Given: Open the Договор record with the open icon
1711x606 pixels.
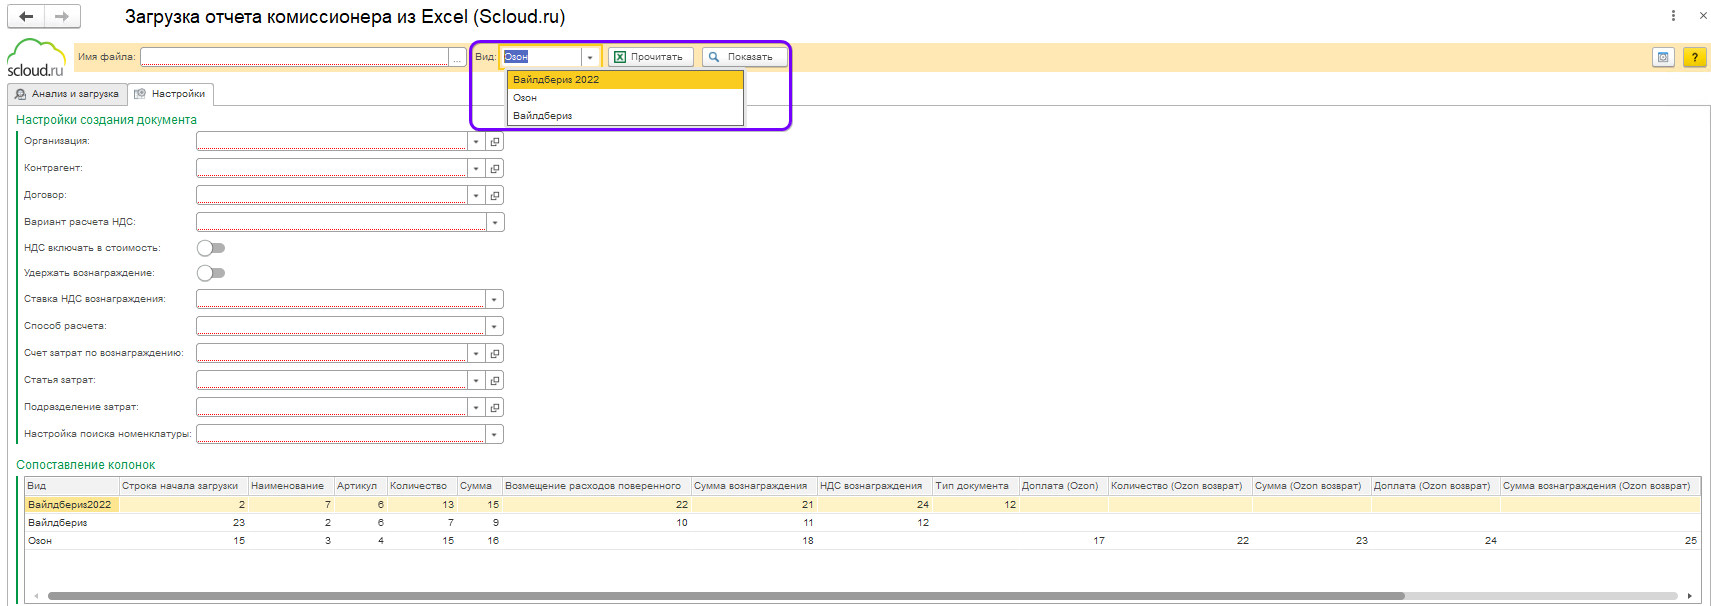Looking at the screenshot, I should click(495, 195).
